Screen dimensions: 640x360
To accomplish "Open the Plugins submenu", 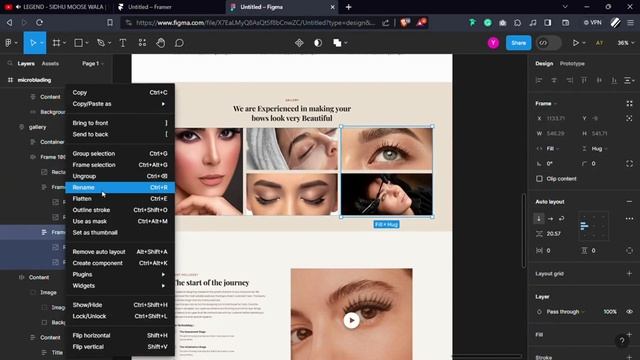I will click(120, 274).
